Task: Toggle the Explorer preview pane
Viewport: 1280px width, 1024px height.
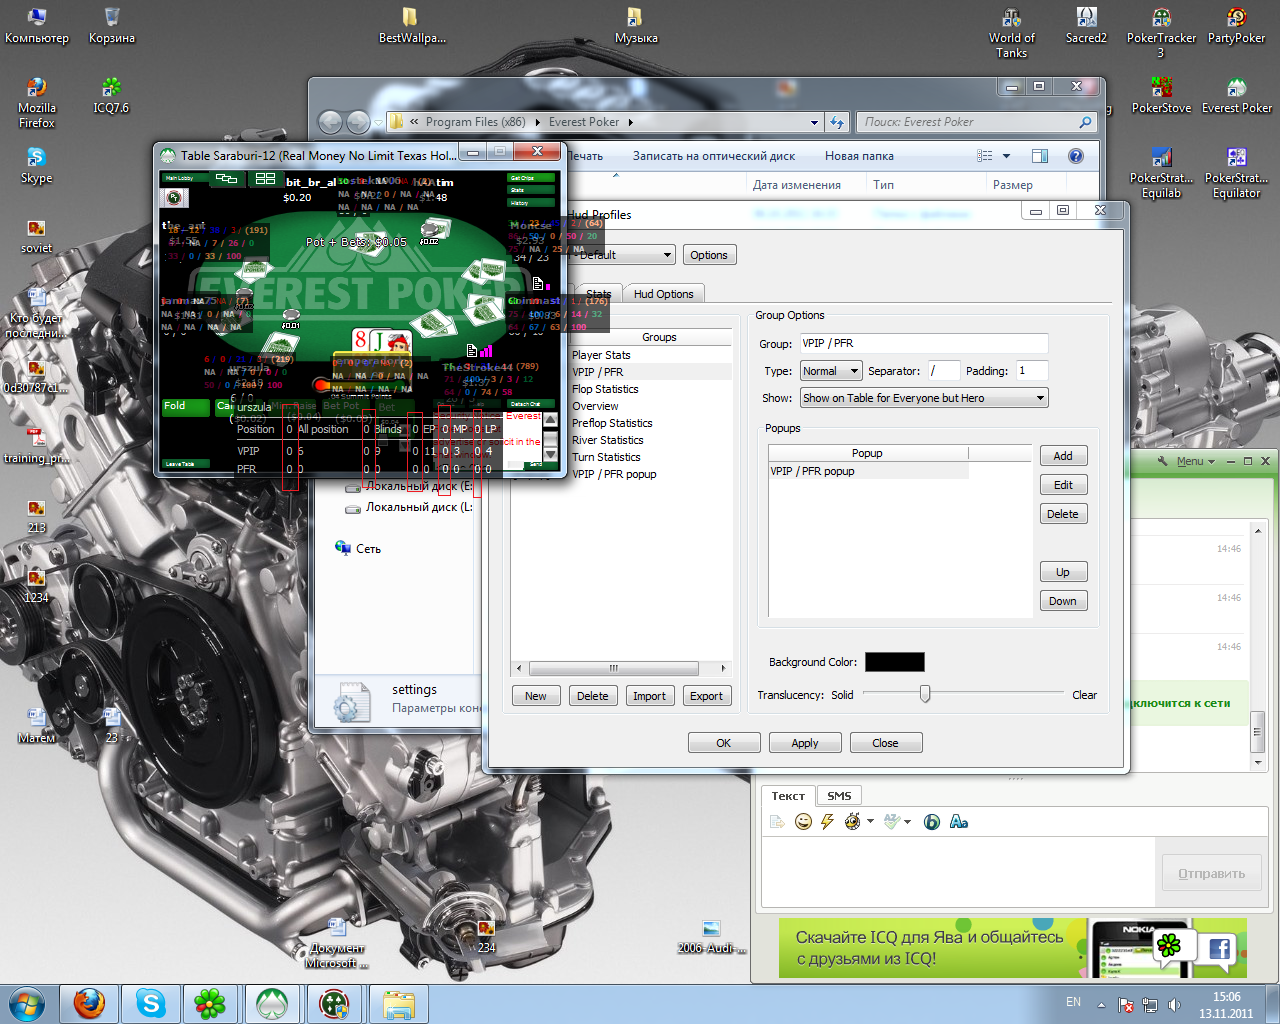Action: pyautogui.click(x=1040, y=156)
